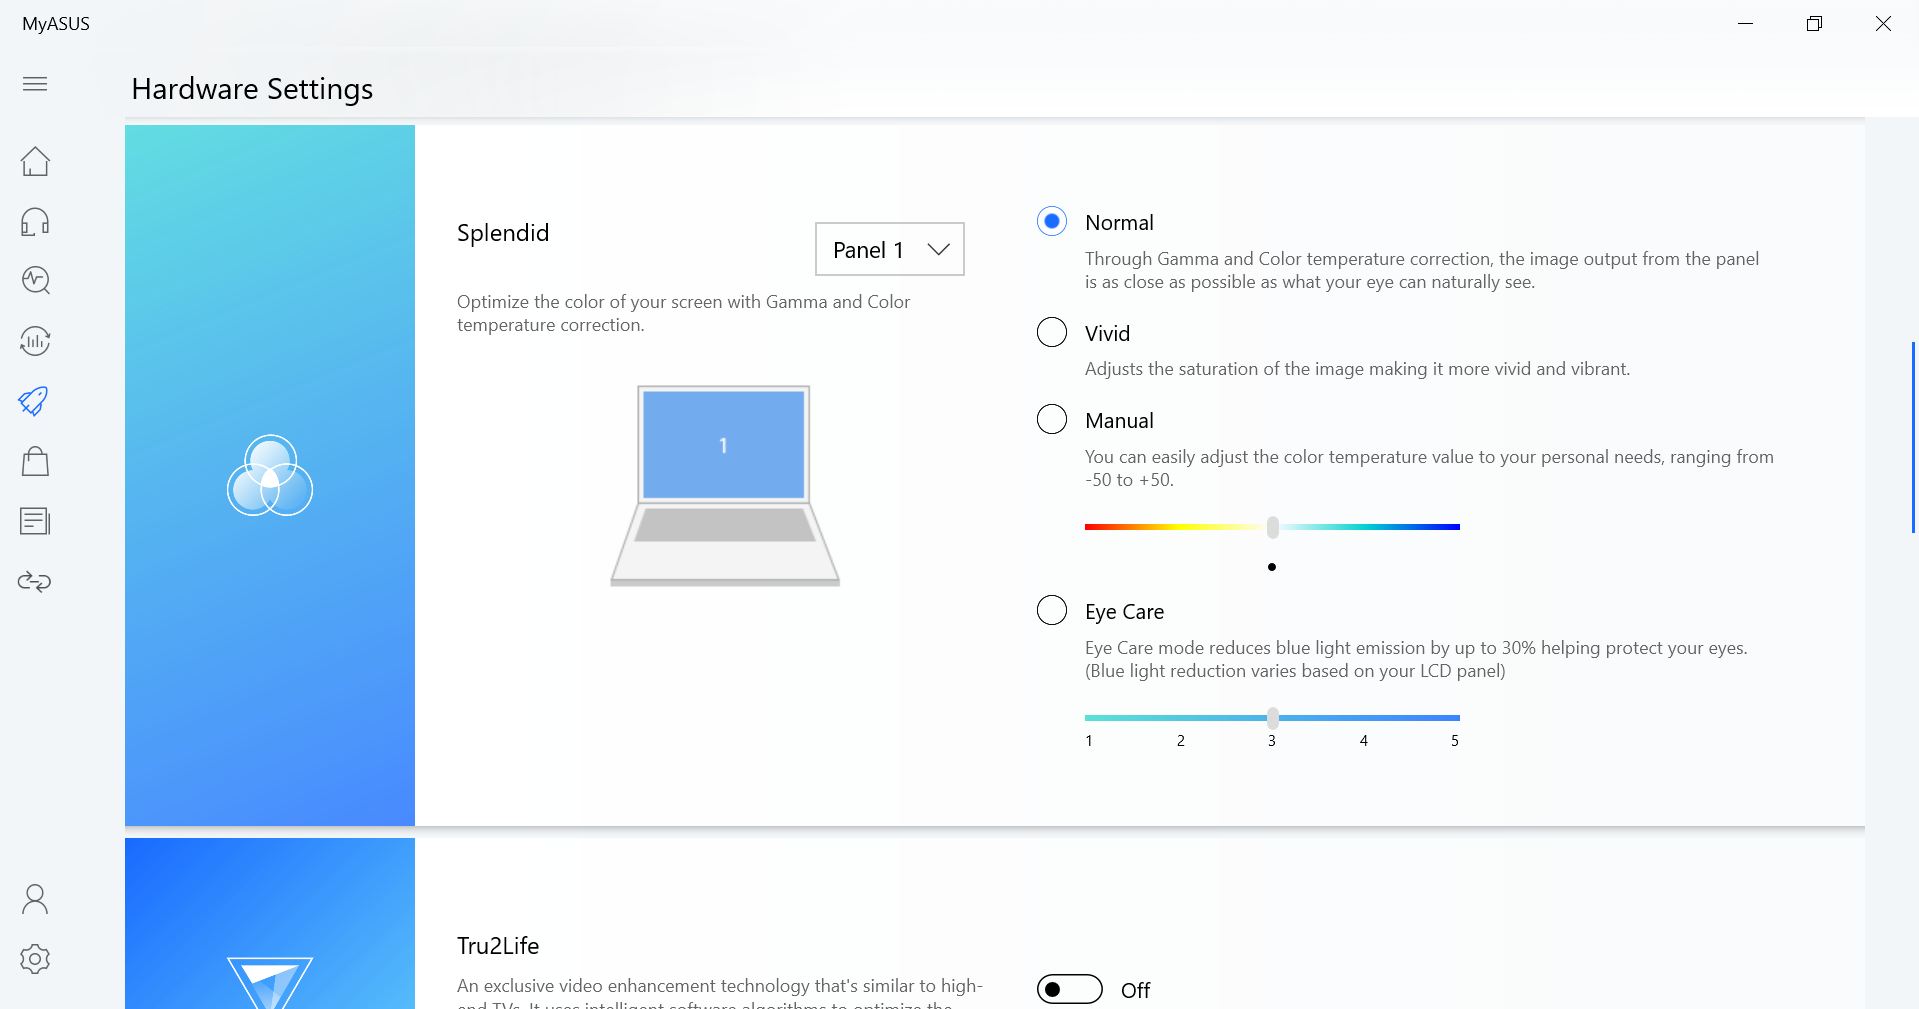Select the Manual color temperature mode
The height and width of the screenshot is (1009, 1919).
1052,419
